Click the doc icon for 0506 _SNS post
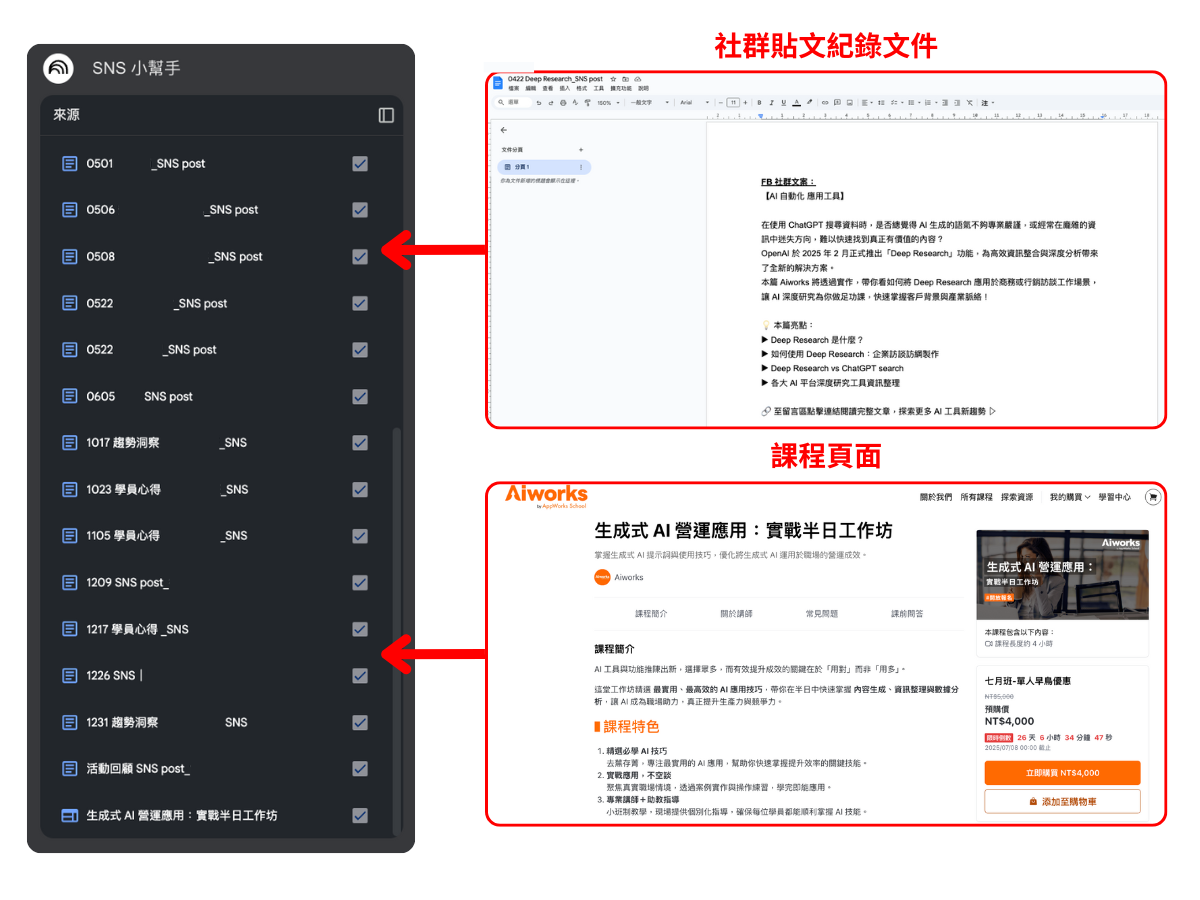The width and height of the screenshot is (1200, 900). tap(70, 210)
